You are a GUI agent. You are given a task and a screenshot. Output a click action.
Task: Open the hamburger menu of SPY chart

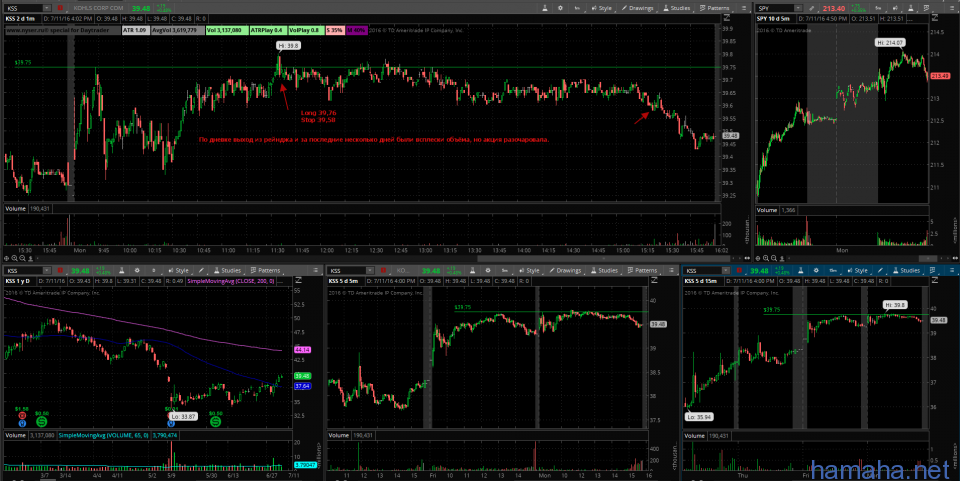(x=951, y=8)
